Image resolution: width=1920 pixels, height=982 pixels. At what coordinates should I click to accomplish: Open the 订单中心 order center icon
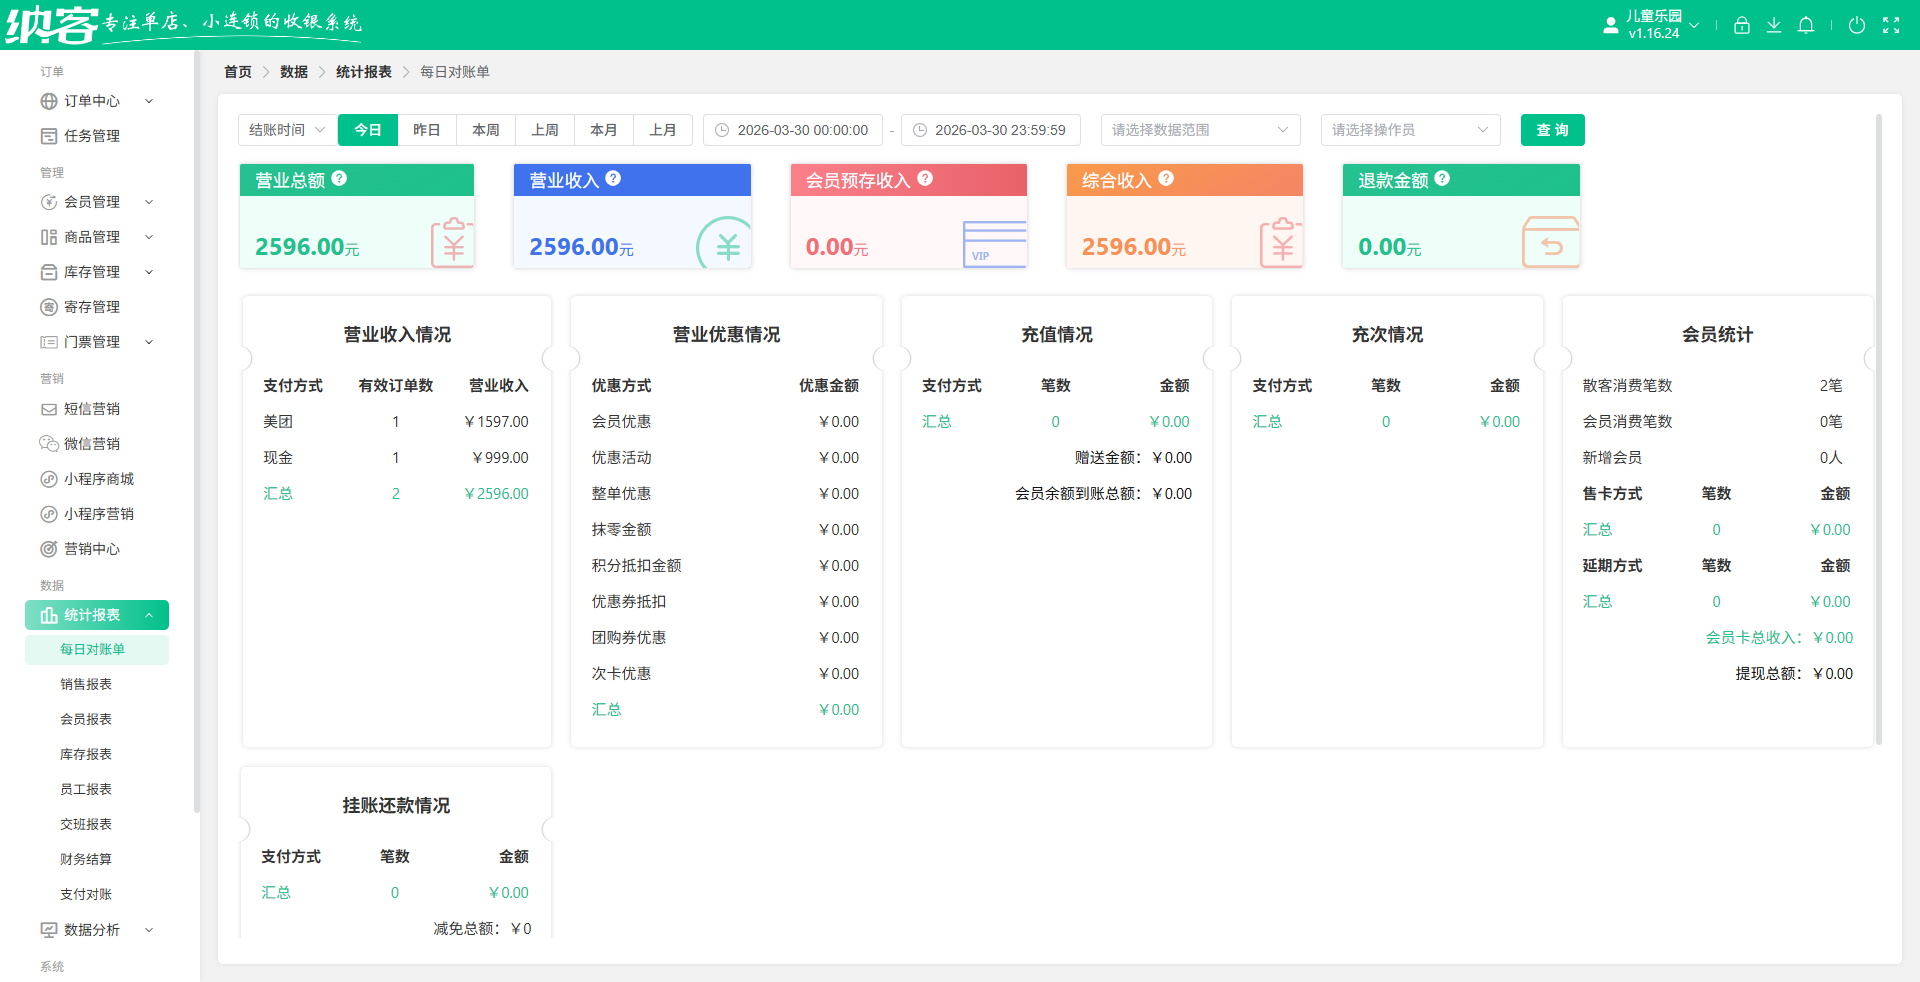click(x=49, y=101)
